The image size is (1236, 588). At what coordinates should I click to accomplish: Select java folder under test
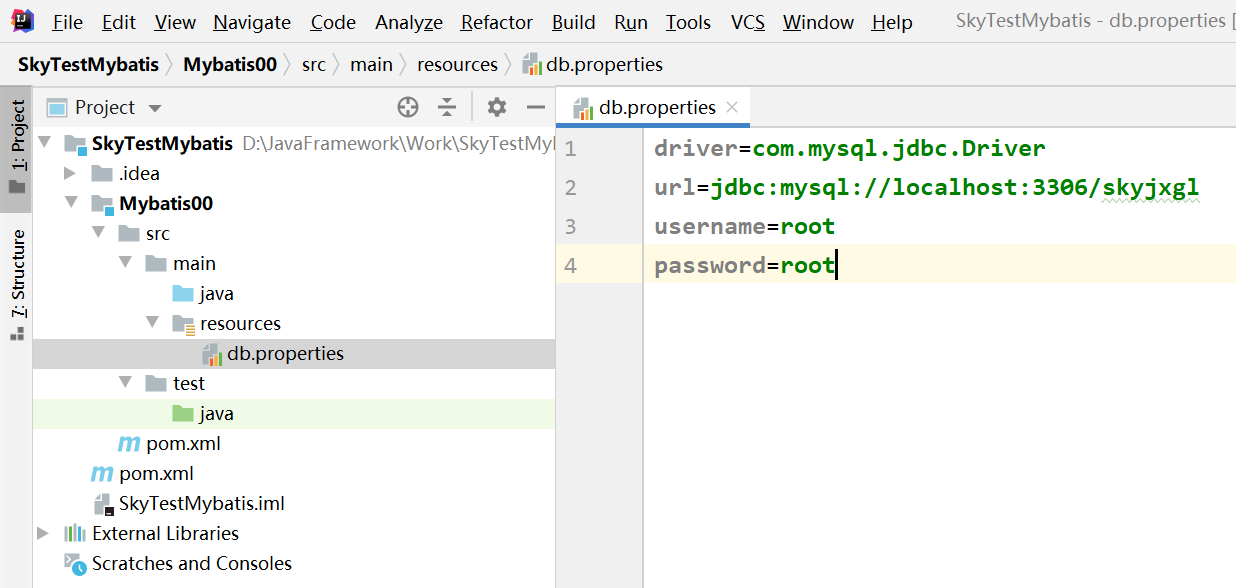216,413
